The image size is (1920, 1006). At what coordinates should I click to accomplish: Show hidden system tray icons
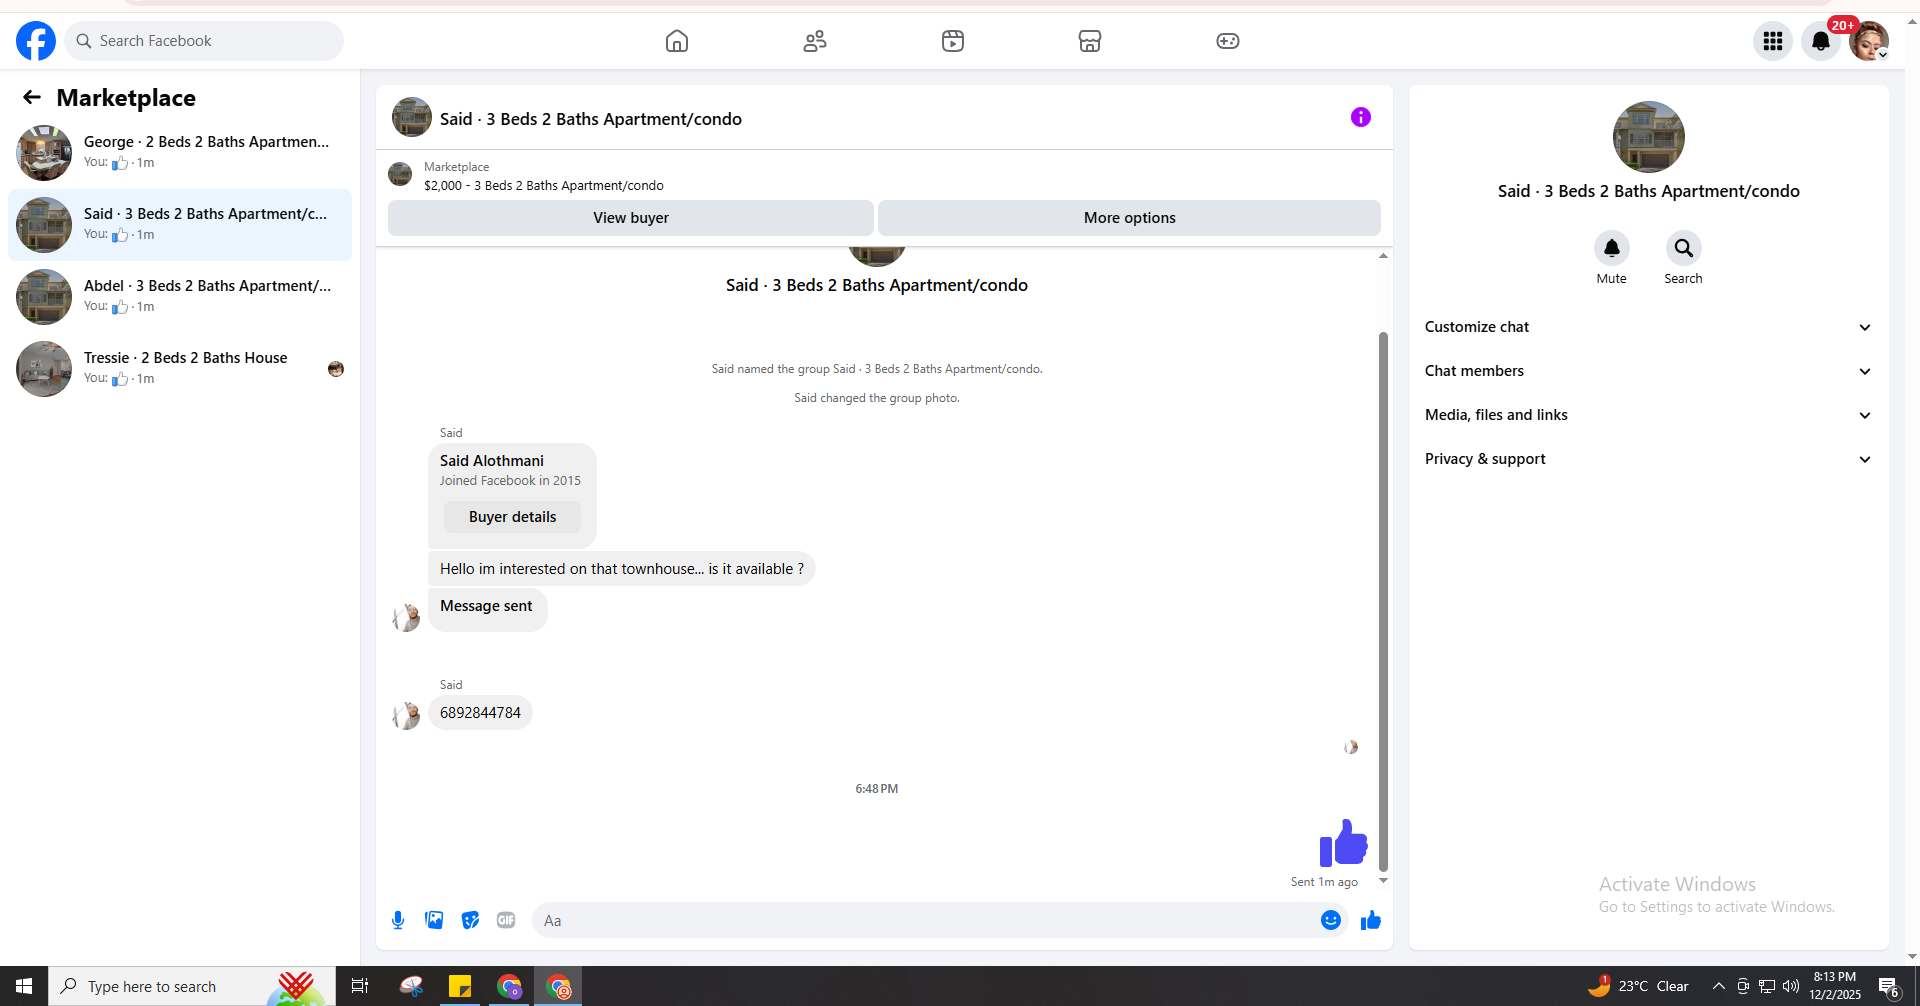pos(1719,987)
